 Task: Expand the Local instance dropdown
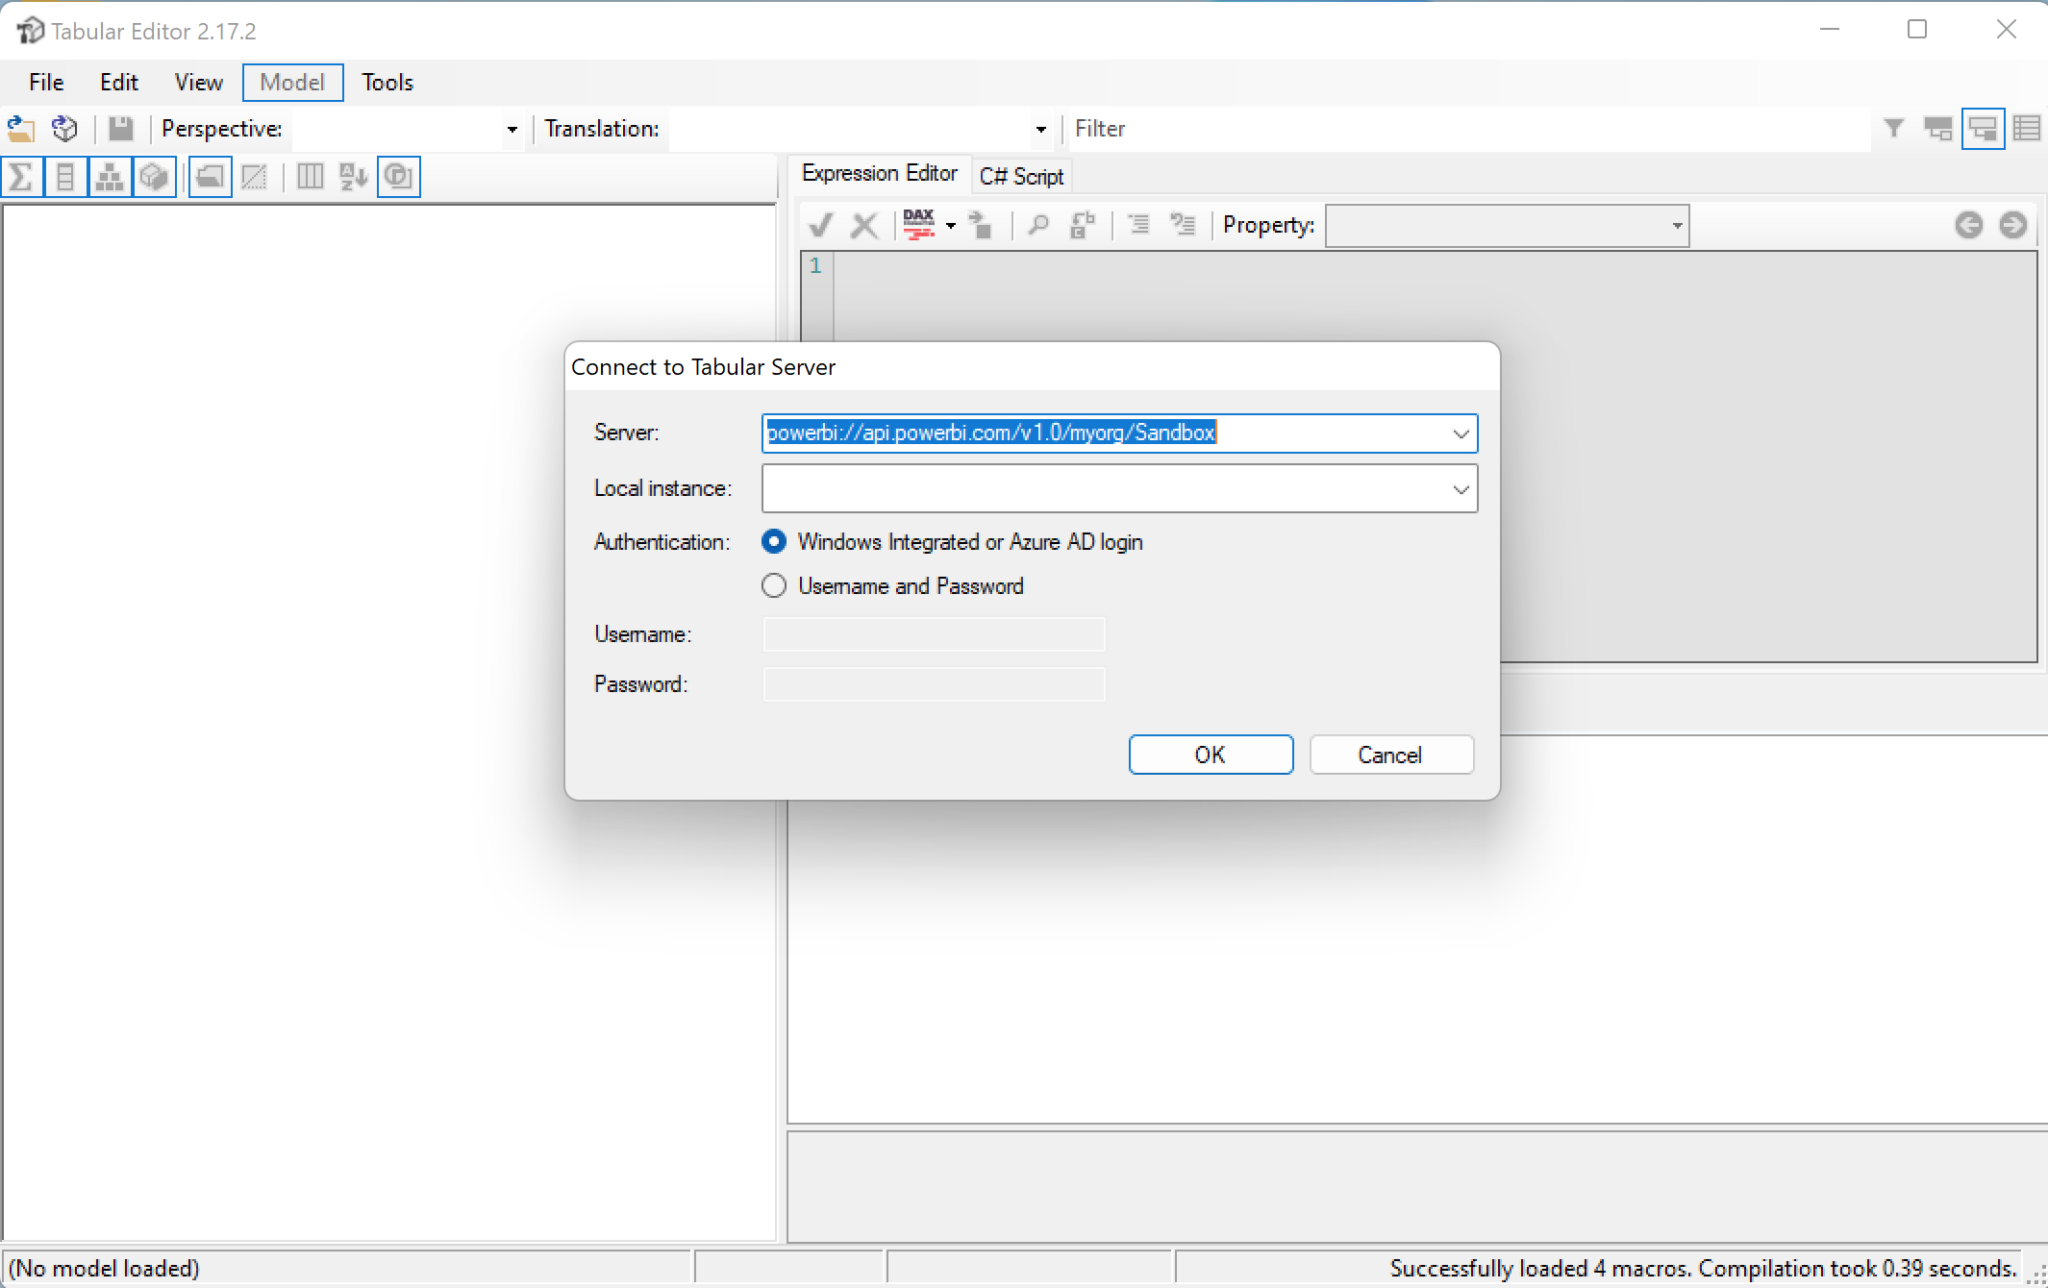coord(1460,489)
